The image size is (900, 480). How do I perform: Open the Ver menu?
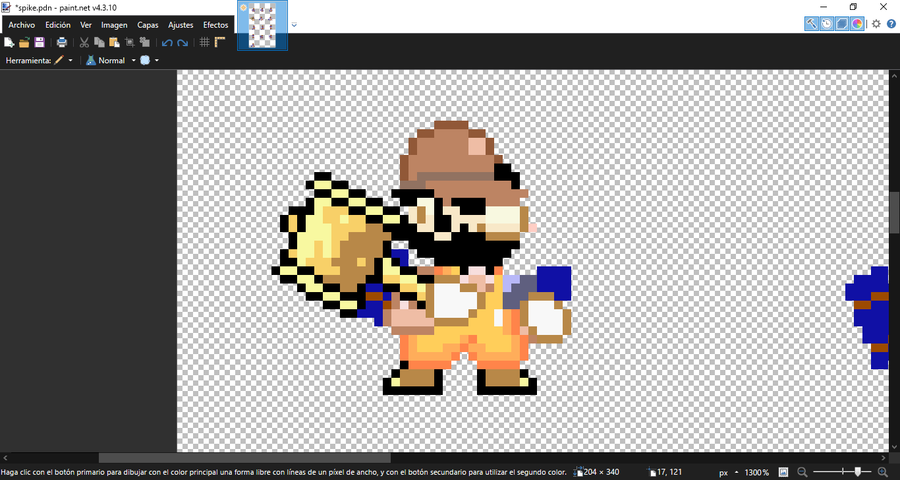(x=86, y=25)
